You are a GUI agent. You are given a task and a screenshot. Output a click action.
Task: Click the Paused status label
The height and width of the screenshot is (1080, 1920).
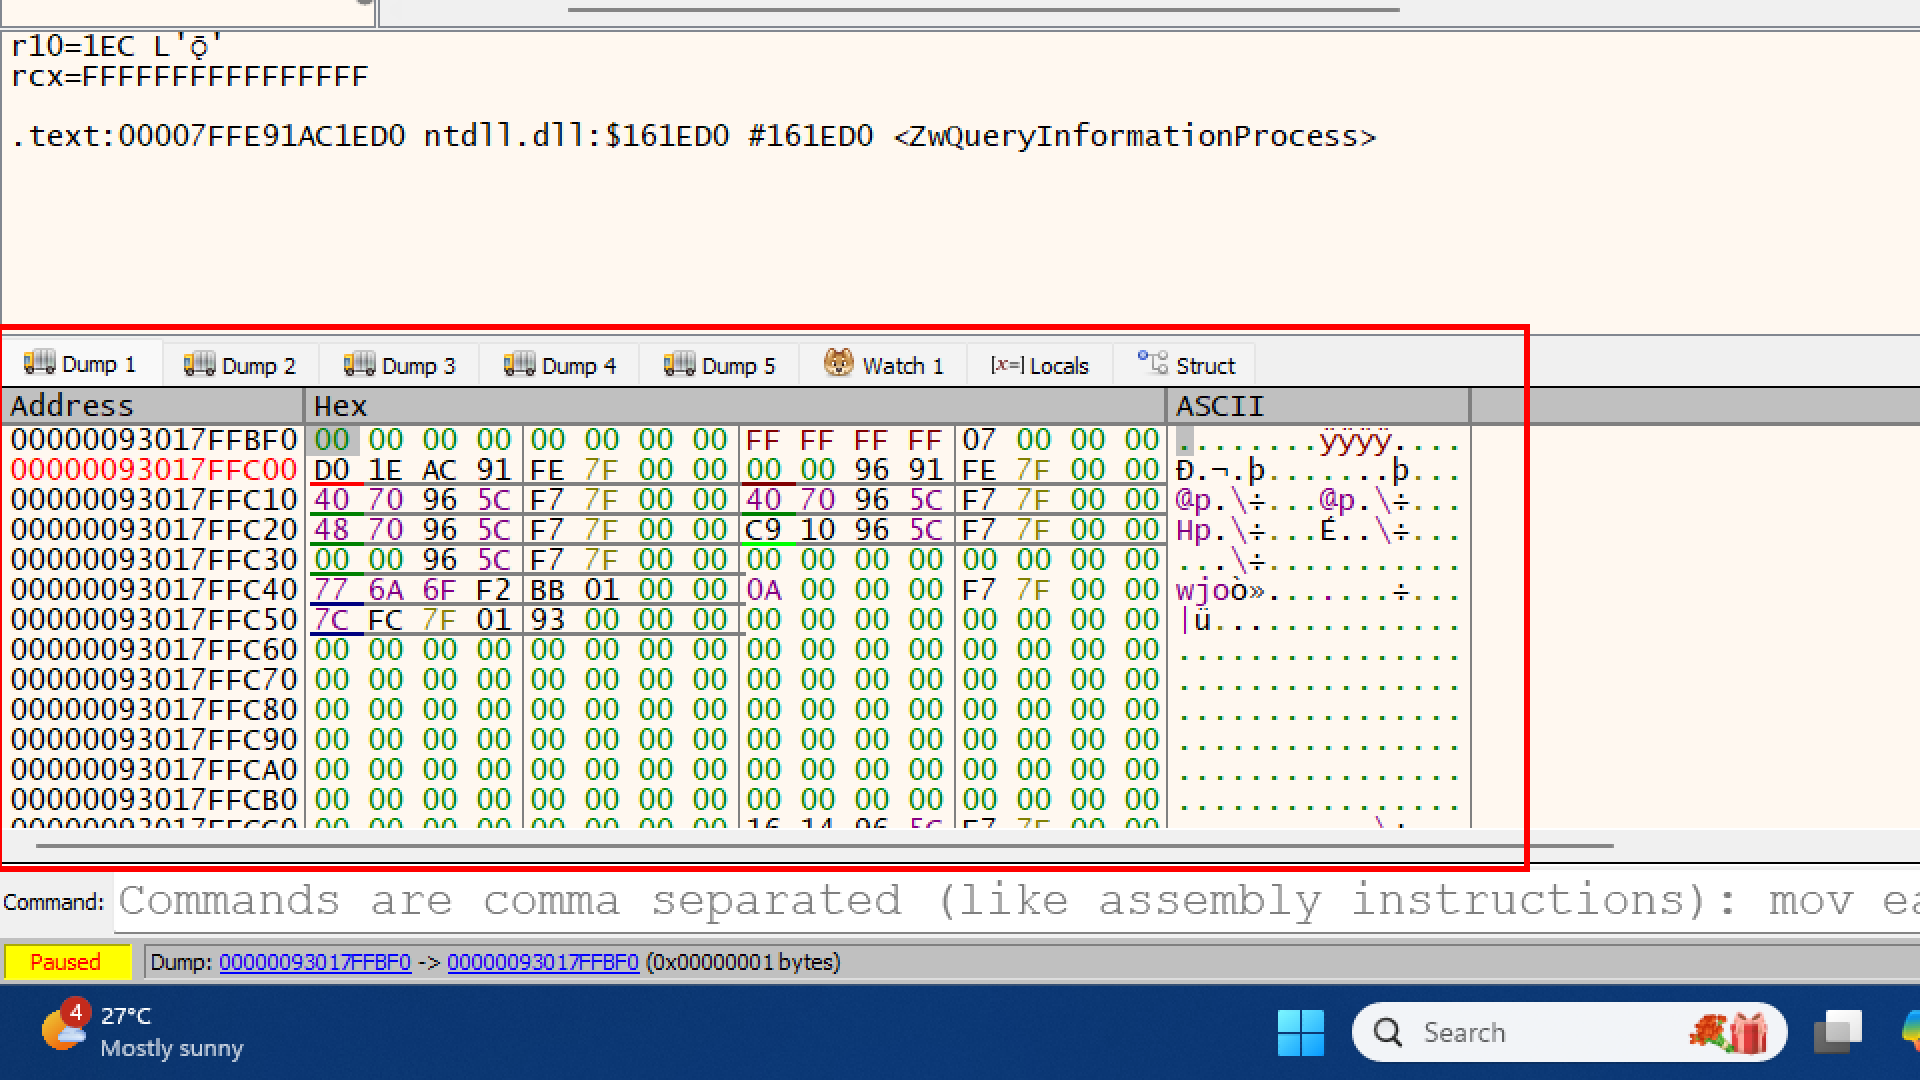click(x=66, y=962)
